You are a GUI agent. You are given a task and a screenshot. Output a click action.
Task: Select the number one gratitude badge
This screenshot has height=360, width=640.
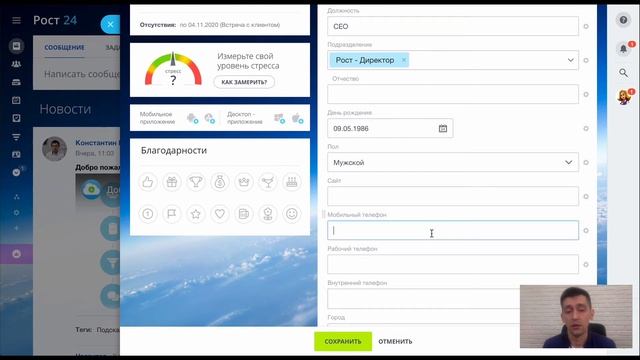tap(148, 213)
